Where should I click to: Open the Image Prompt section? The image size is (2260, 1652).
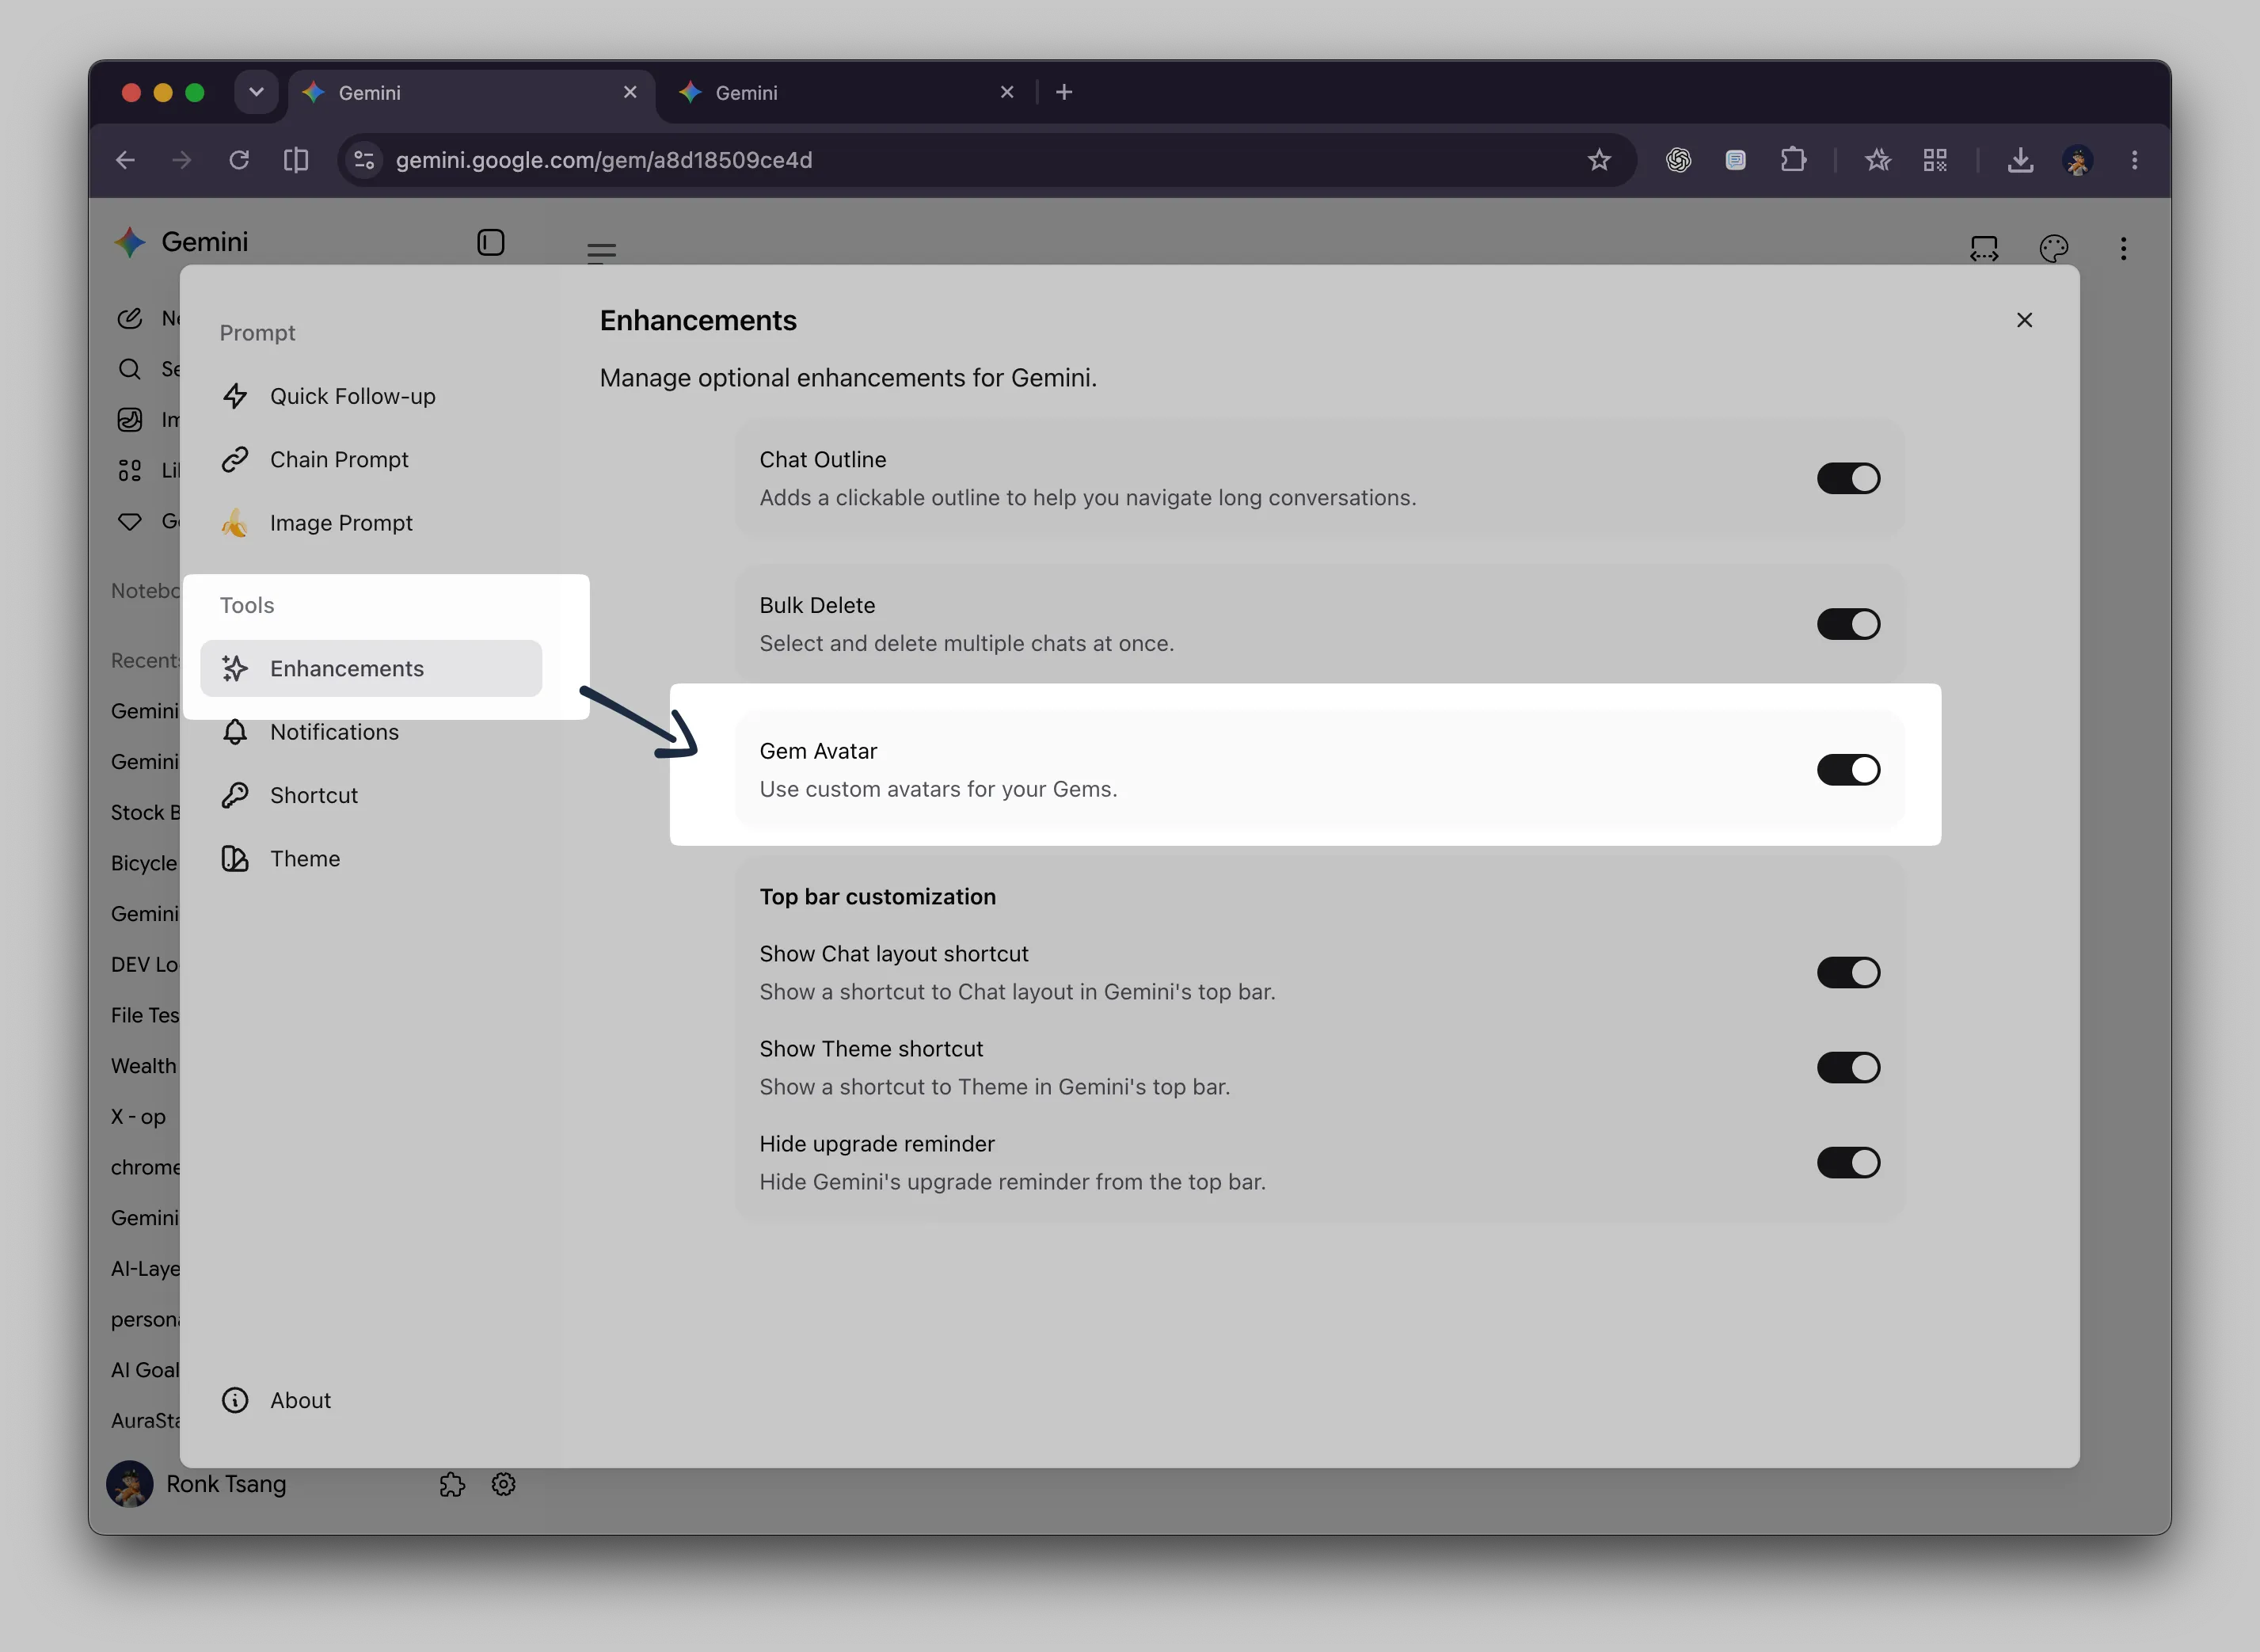pos(371,523)
